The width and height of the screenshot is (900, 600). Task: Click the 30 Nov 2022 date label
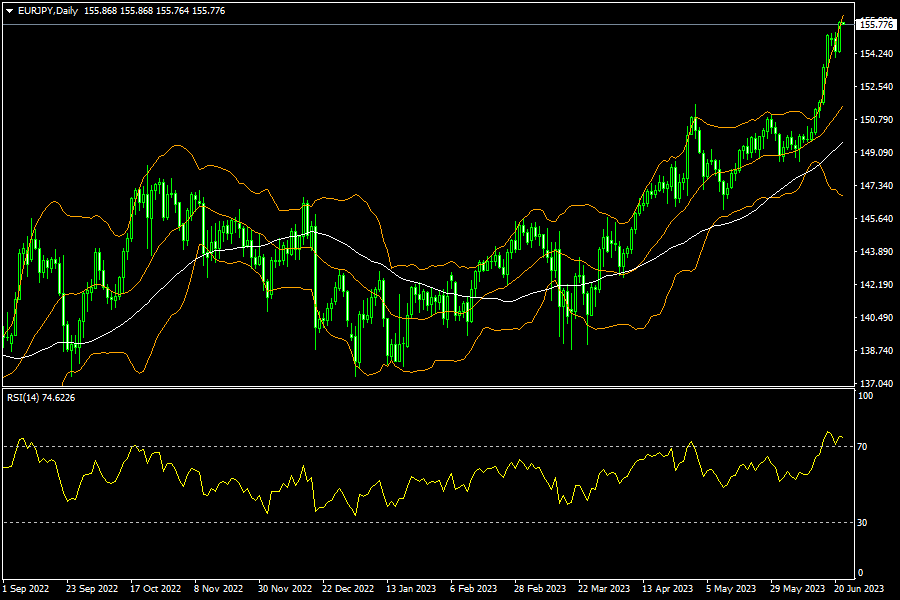pyautogui.click(x=285, y=589)
